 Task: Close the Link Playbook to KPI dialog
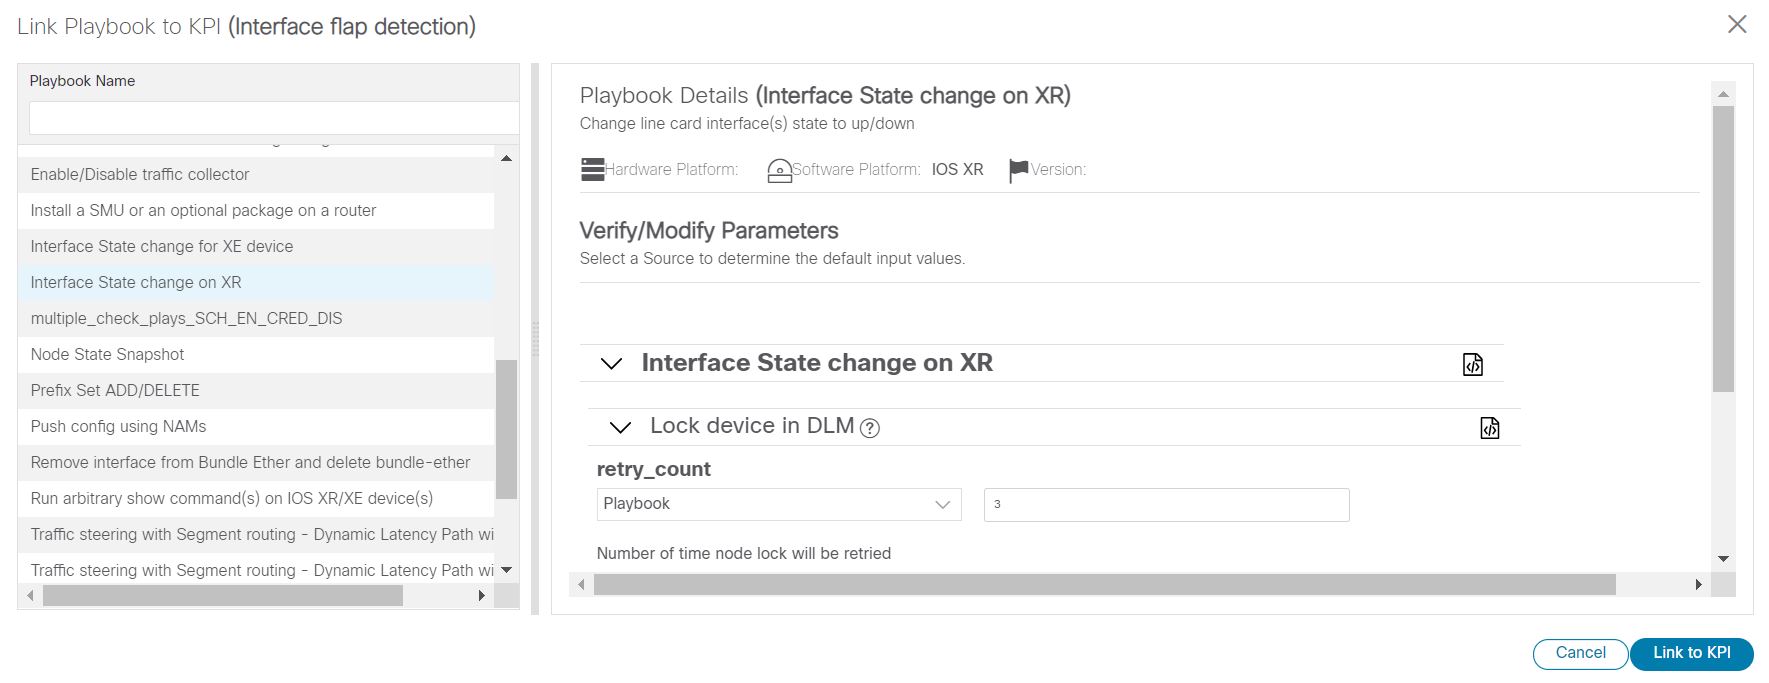[x=1737, y=25]
